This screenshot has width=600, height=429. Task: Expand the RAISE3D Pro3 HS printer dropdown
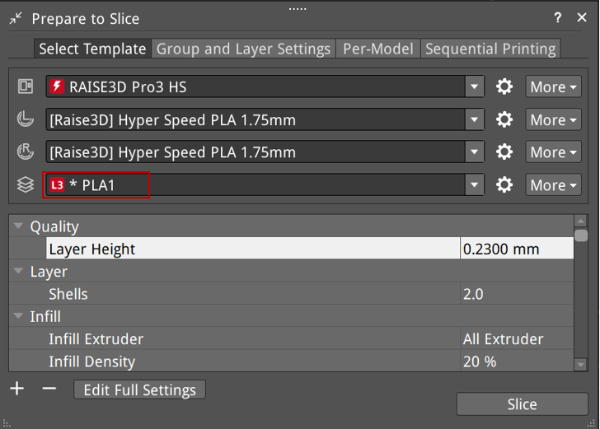[475, 87]
